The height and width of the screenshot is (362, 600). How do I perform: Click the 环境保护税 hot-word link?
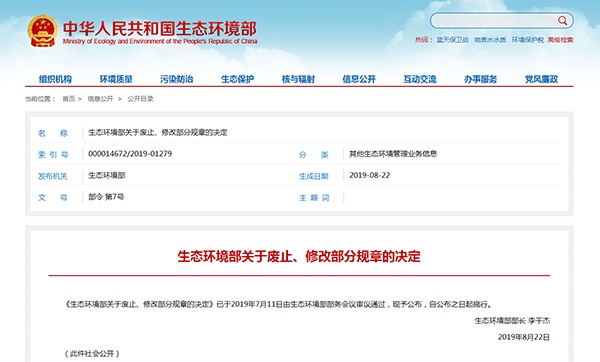[x=528, y=40]
